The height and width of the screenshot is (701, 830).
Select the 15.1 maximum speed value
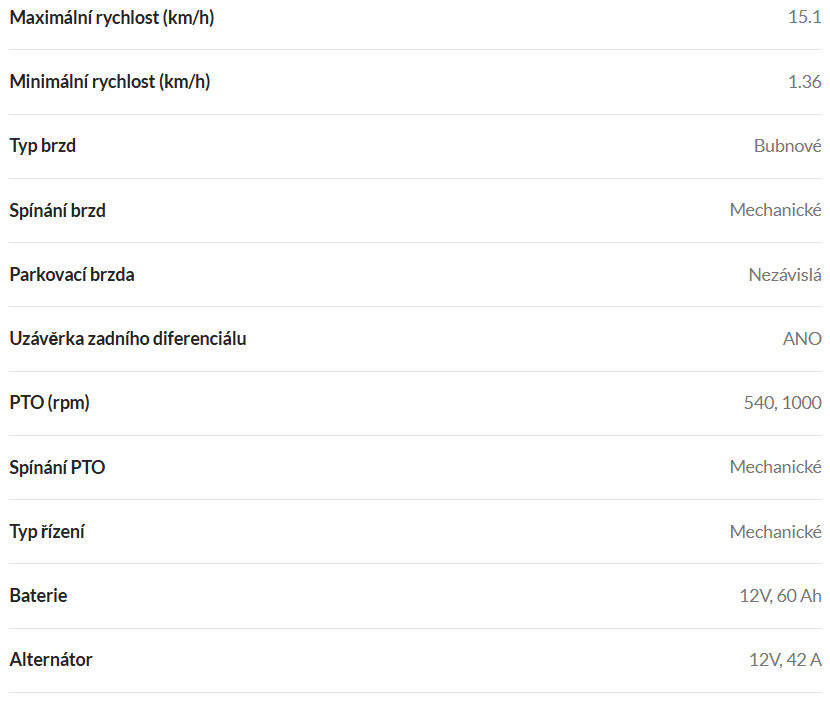(805, 17)
